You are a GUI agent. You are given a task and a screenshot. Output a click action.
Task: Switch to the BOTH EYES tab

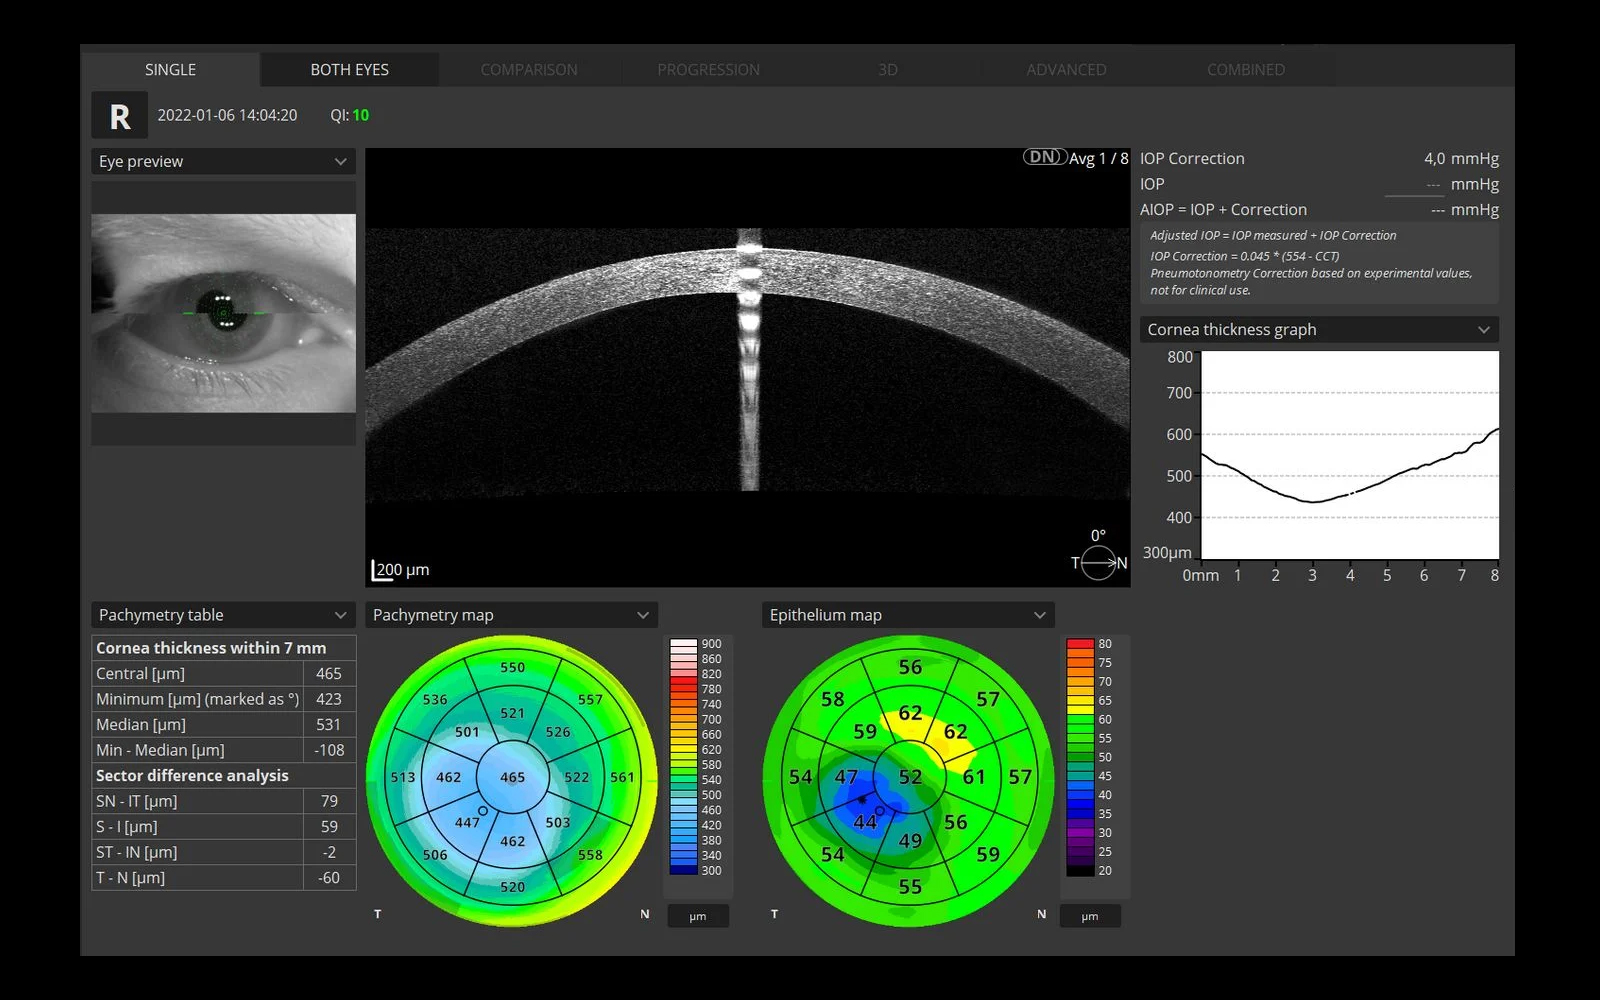coord(349,70)
